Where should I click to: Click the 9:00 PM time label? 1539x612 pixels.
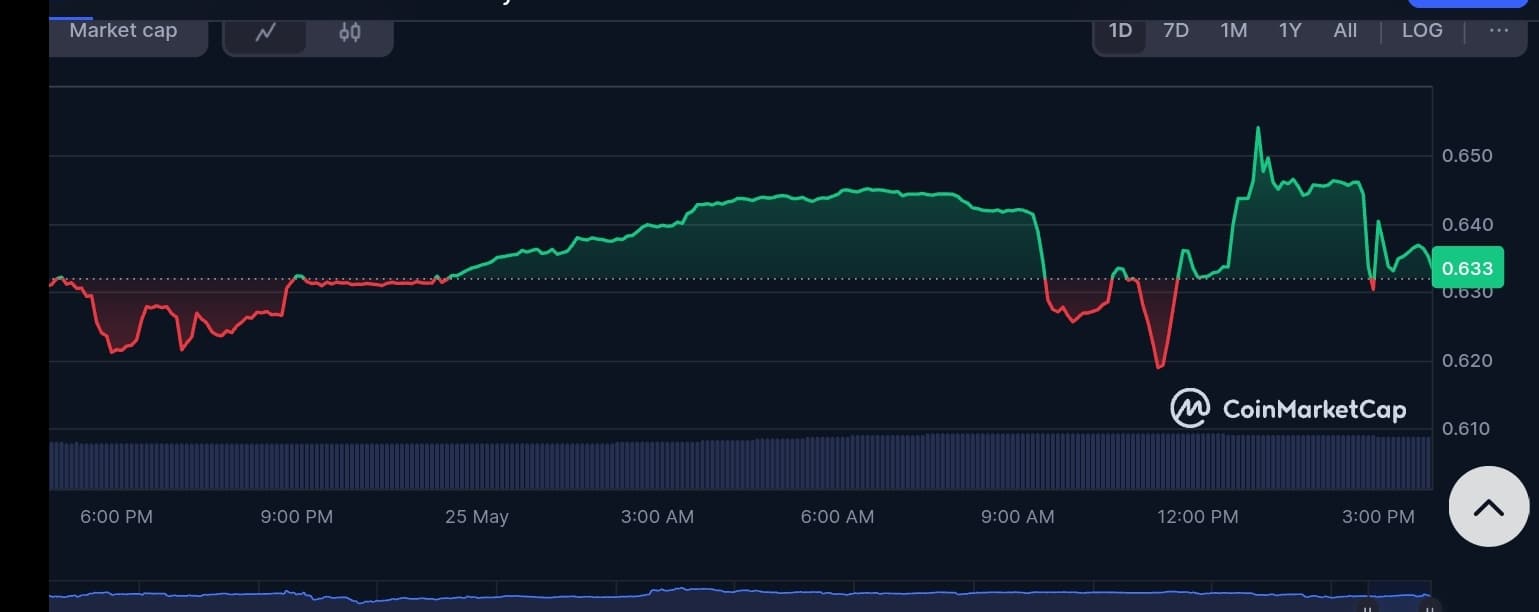coord(297,517)
